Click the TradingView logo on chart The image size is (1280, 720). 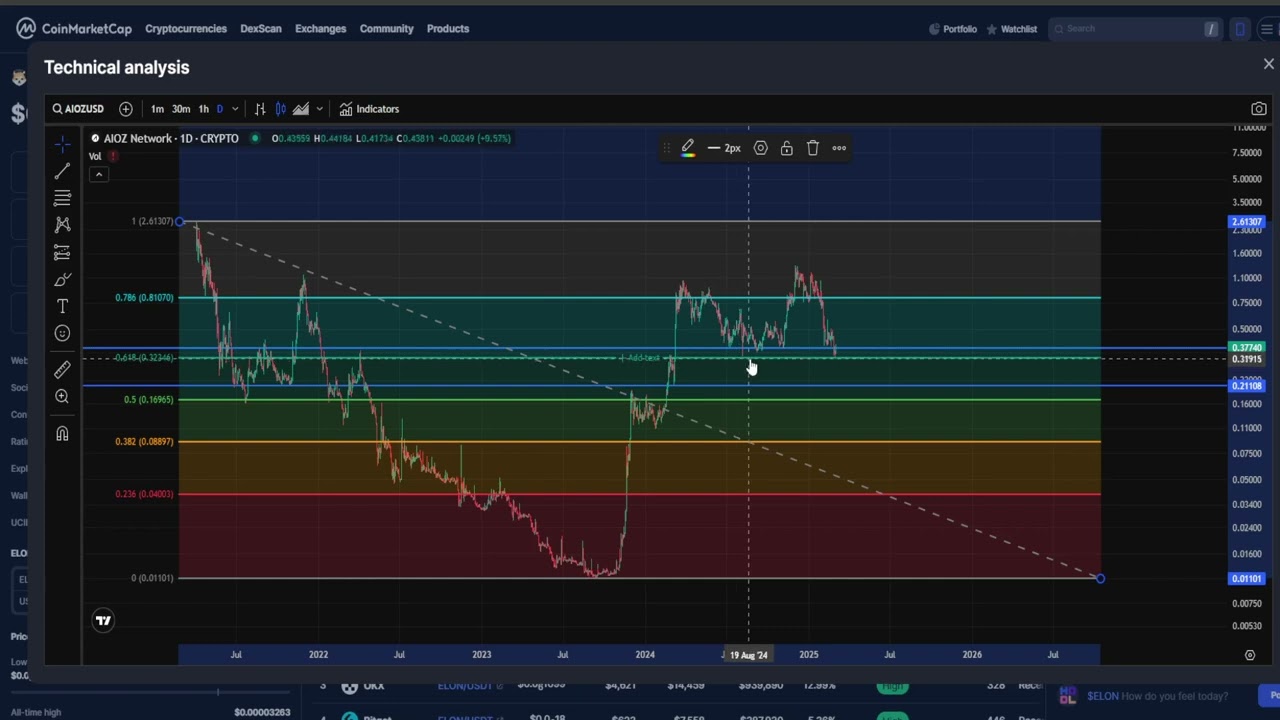[x=103, y=621]
